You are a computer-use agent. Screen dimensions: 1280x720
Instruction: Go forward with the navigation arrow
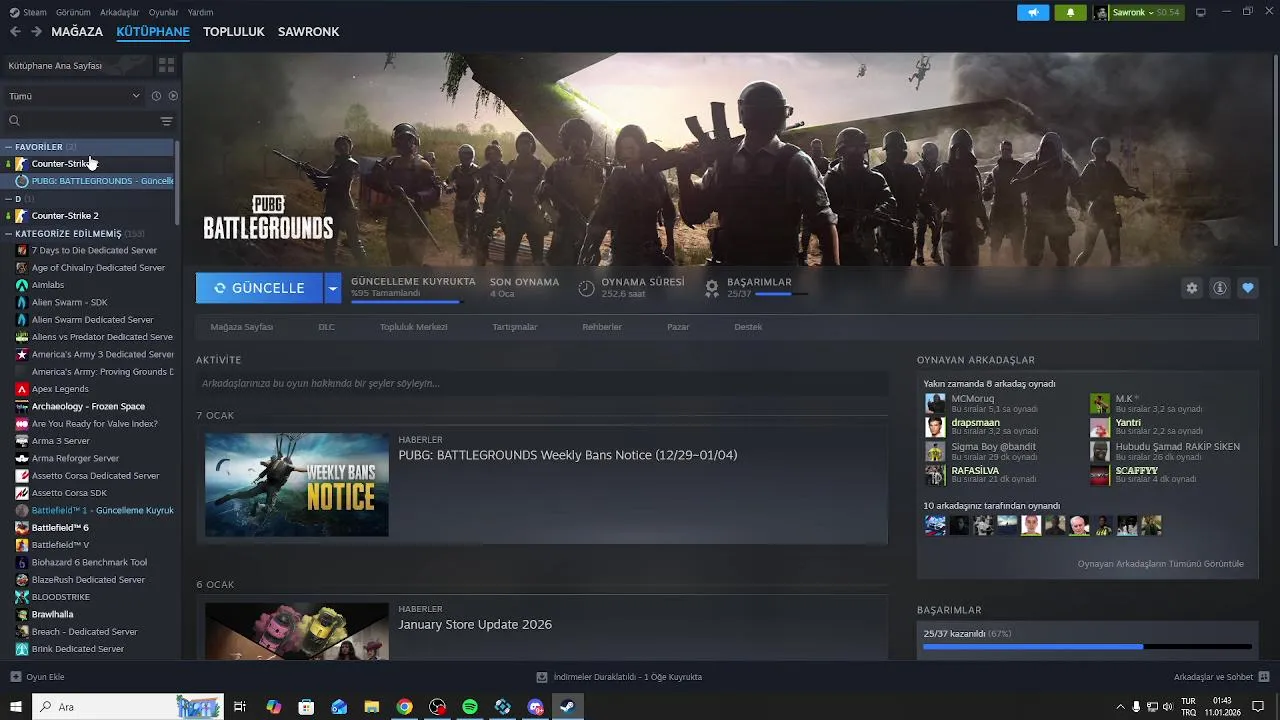[x=36, y=32]
